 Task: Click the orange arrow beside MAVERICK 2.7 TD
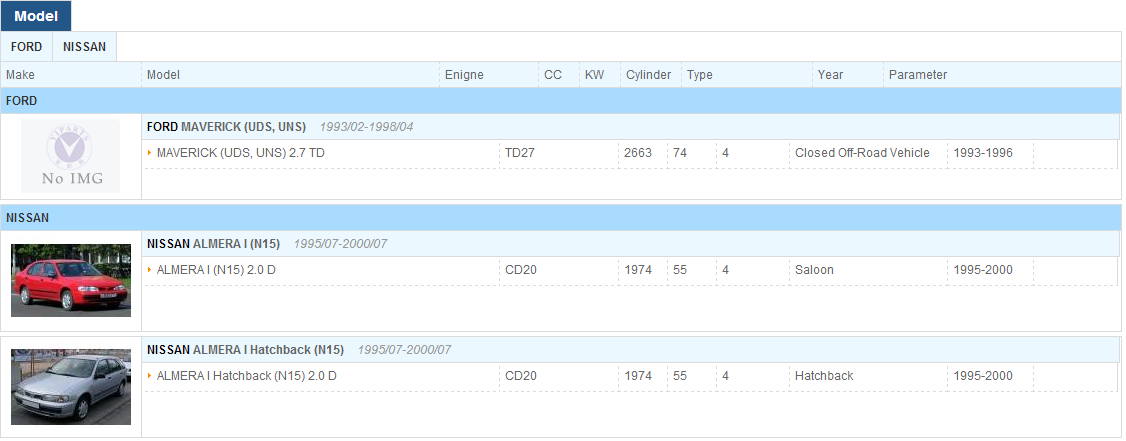(x=149, y=153)
